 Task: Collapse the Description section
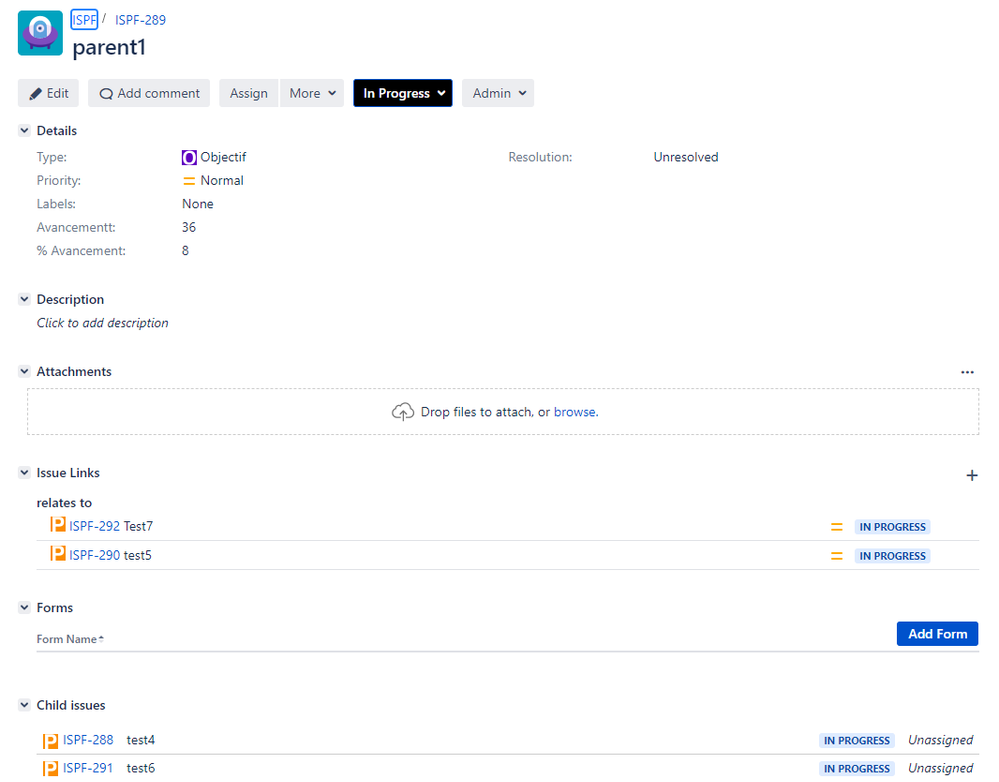24,300
